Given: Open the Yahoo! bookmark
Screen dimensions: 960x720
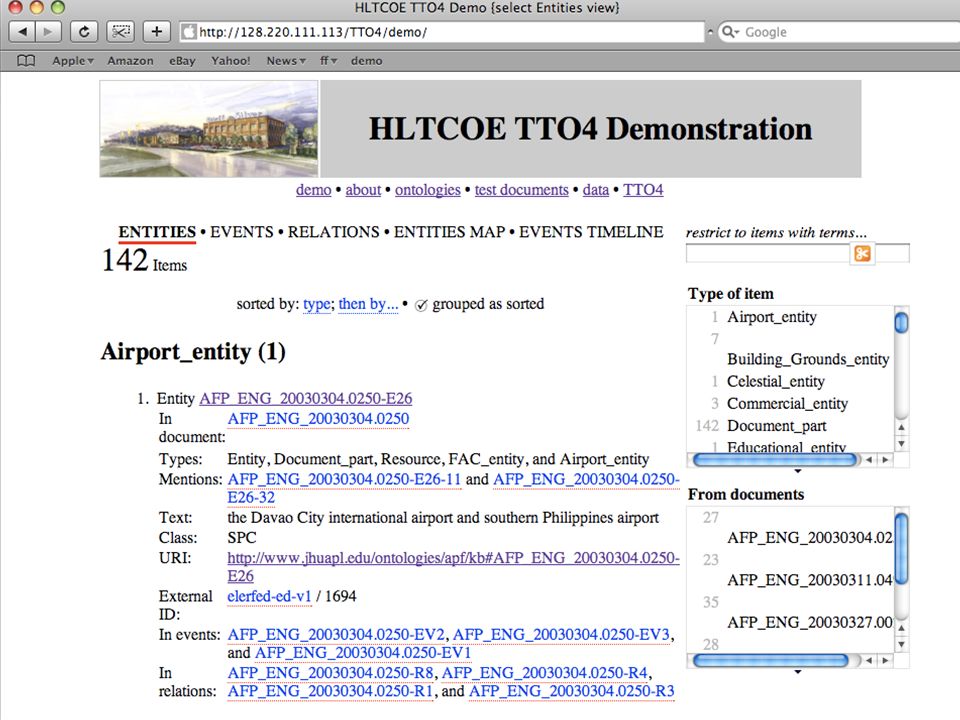Looking at the screenshot, I should click(x=231, y=61).
